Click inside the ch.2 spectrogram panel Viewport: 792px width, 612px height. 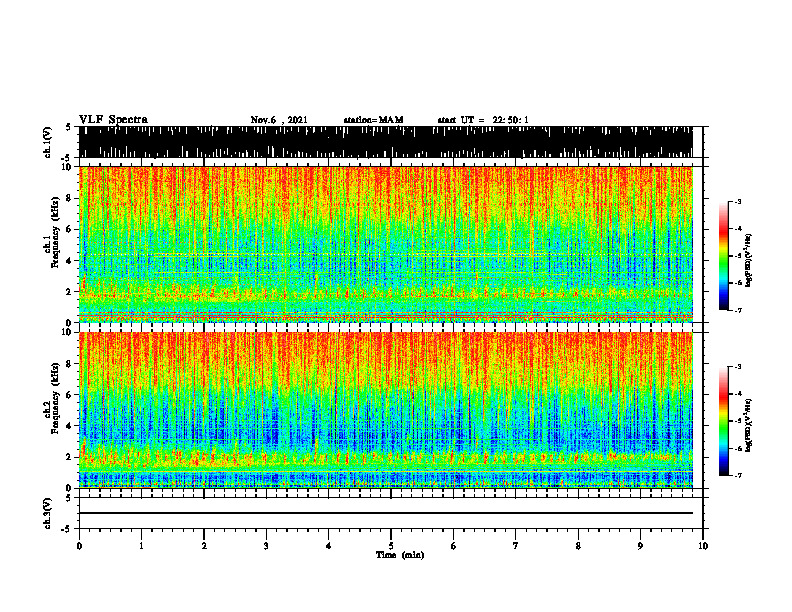tap(386, 410)
